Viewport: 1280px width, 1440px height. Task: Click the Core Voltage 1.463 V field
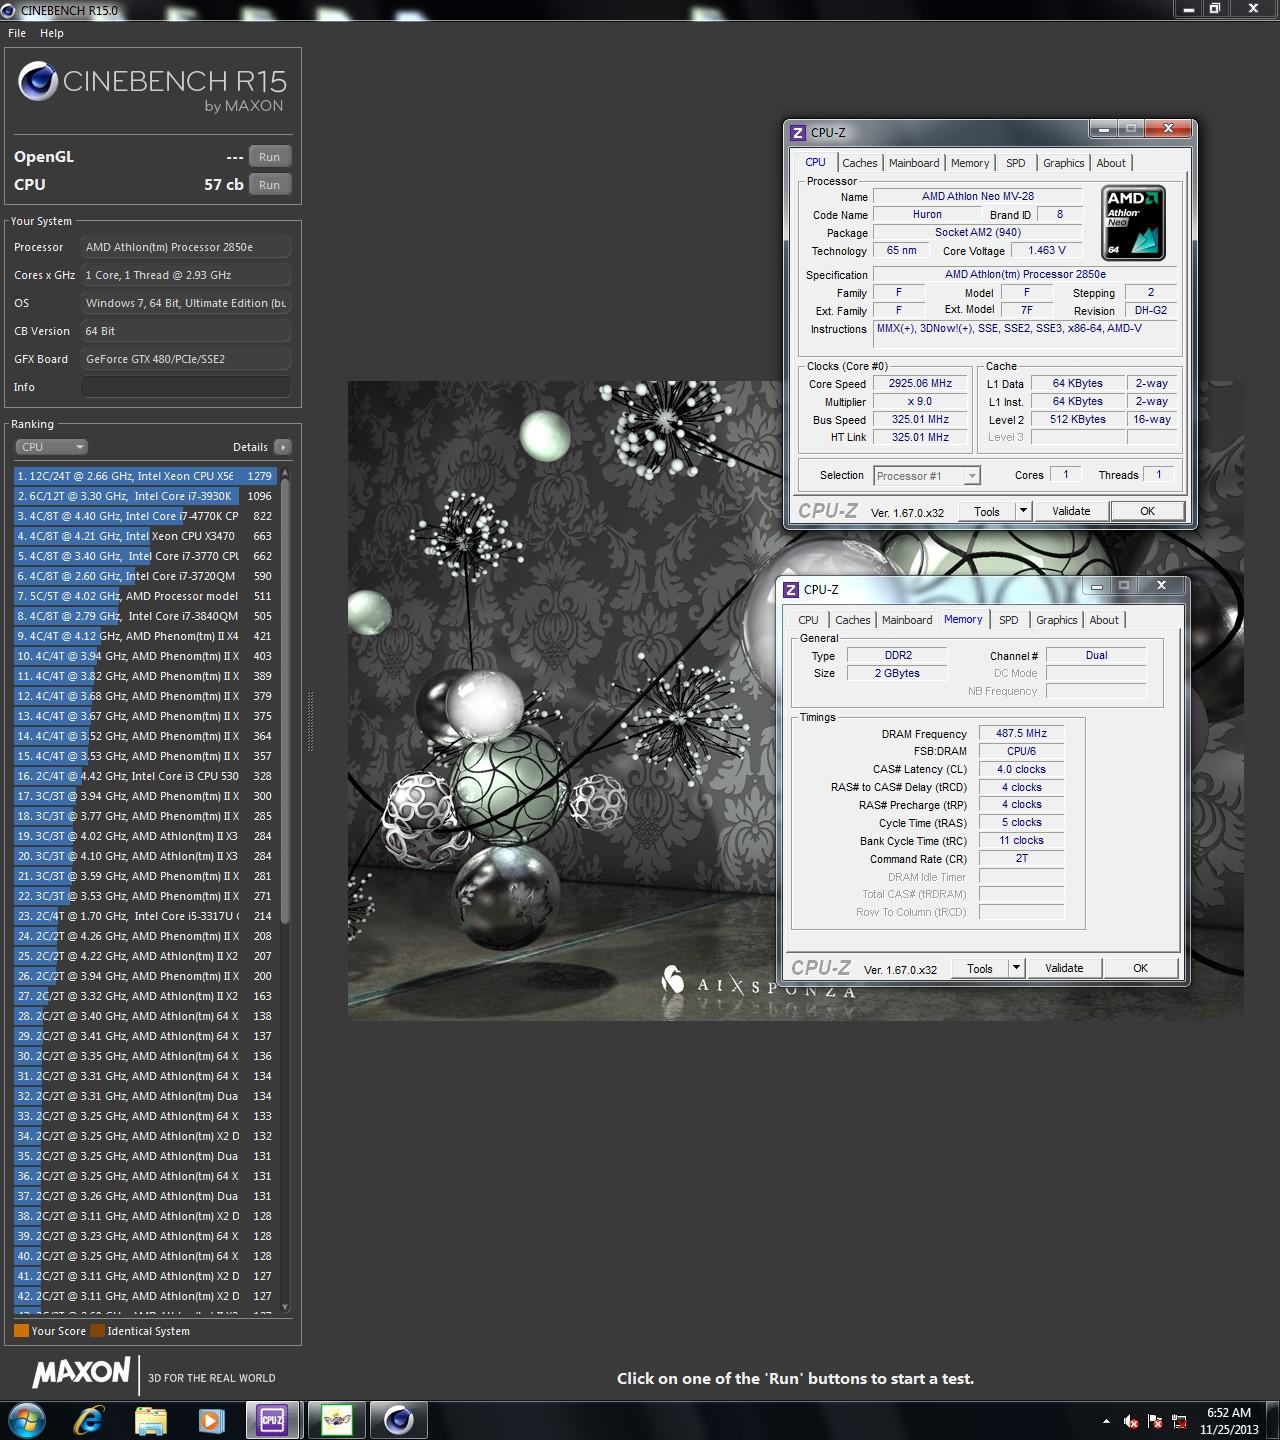(x=1047, y=250)
